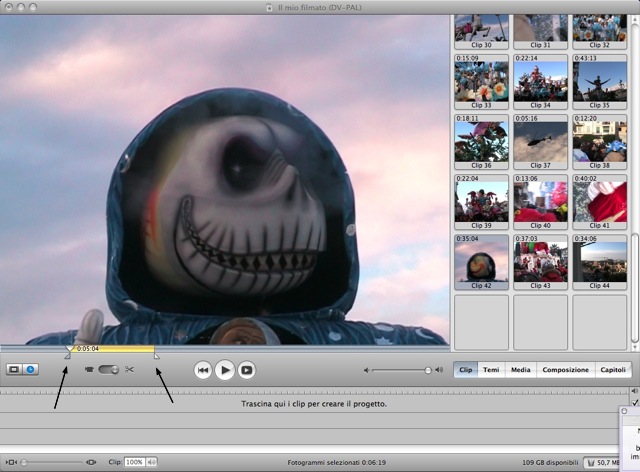Viewport: 640px width, 472px height.
Task: Click the playhead on the scrubber bar
Action: pyautogui.click(x=70, y=348)
